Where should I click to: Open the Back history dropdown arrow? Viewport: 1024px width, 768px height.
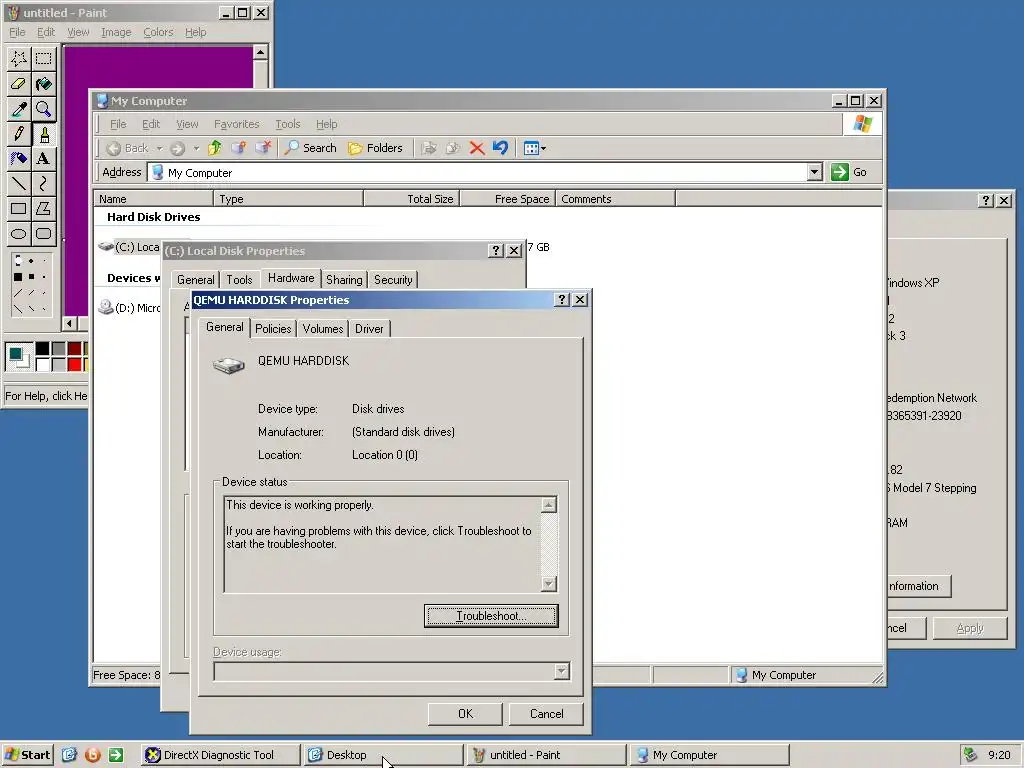coord(159,148)
